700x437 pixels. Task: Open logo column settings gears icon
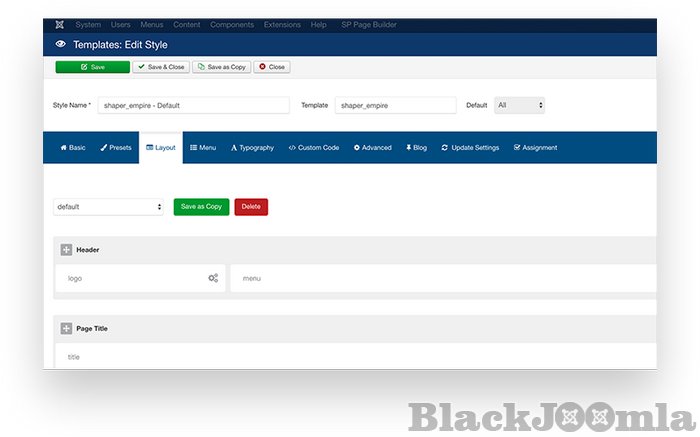(x=213, y=278)
